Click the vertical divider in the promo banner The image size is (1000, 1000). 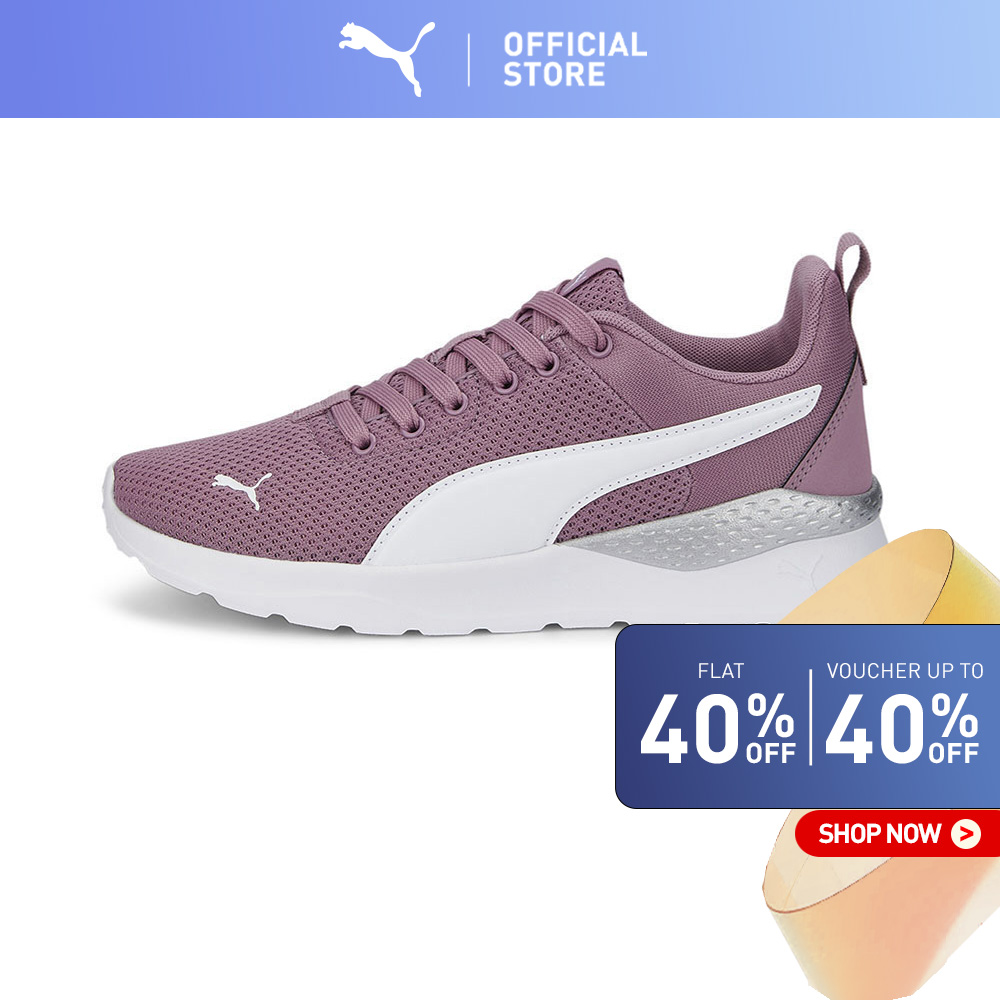811,717
